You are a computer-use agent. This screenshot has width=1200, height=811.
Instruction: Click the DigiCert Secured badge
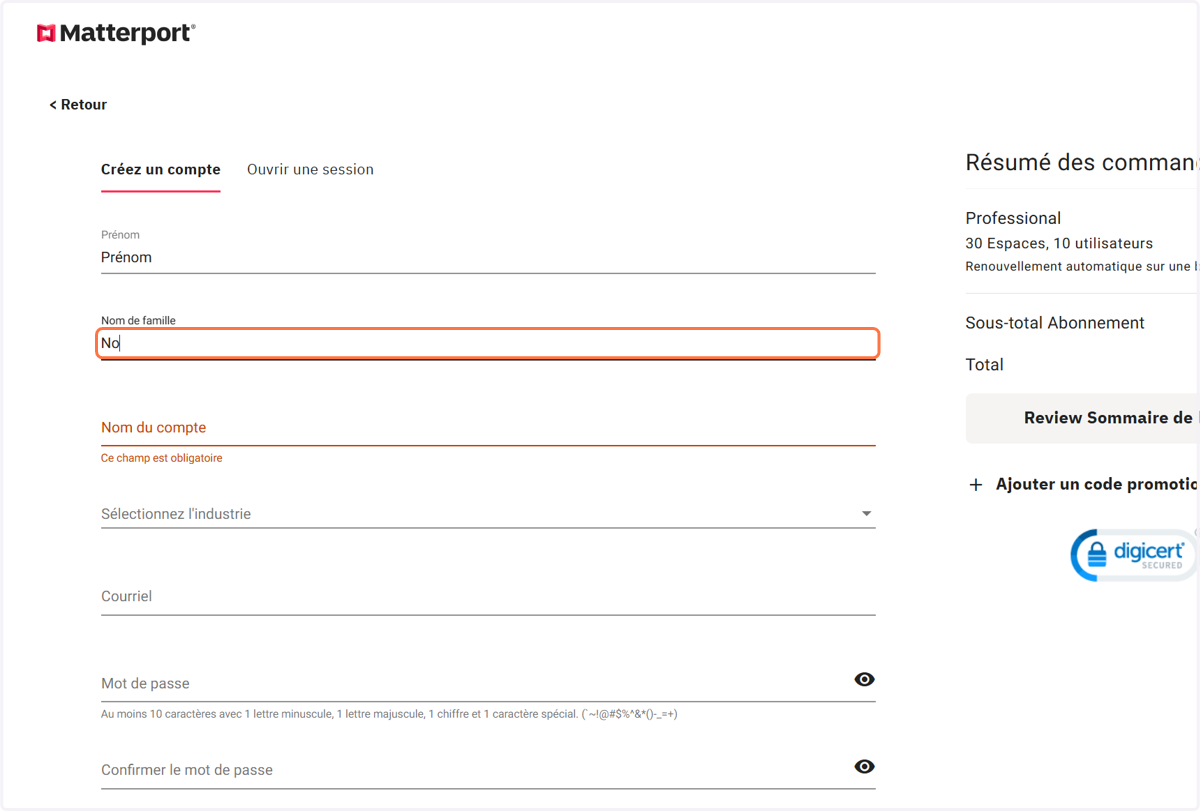1134,554
